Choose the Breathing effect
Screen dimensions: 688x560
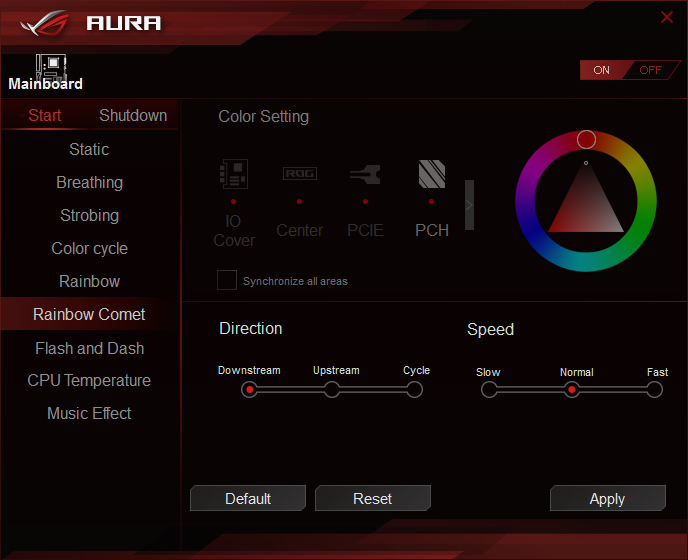pyautogui.click(x=89, y=182)
